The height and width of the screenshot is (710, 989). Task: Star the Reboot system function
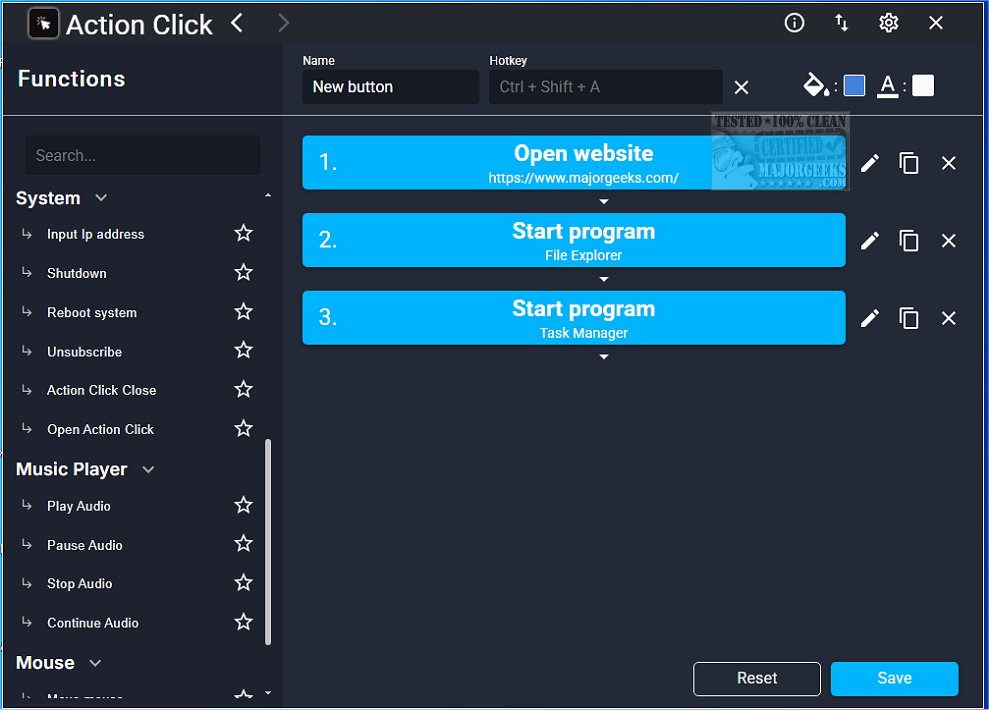click(243, 311)
